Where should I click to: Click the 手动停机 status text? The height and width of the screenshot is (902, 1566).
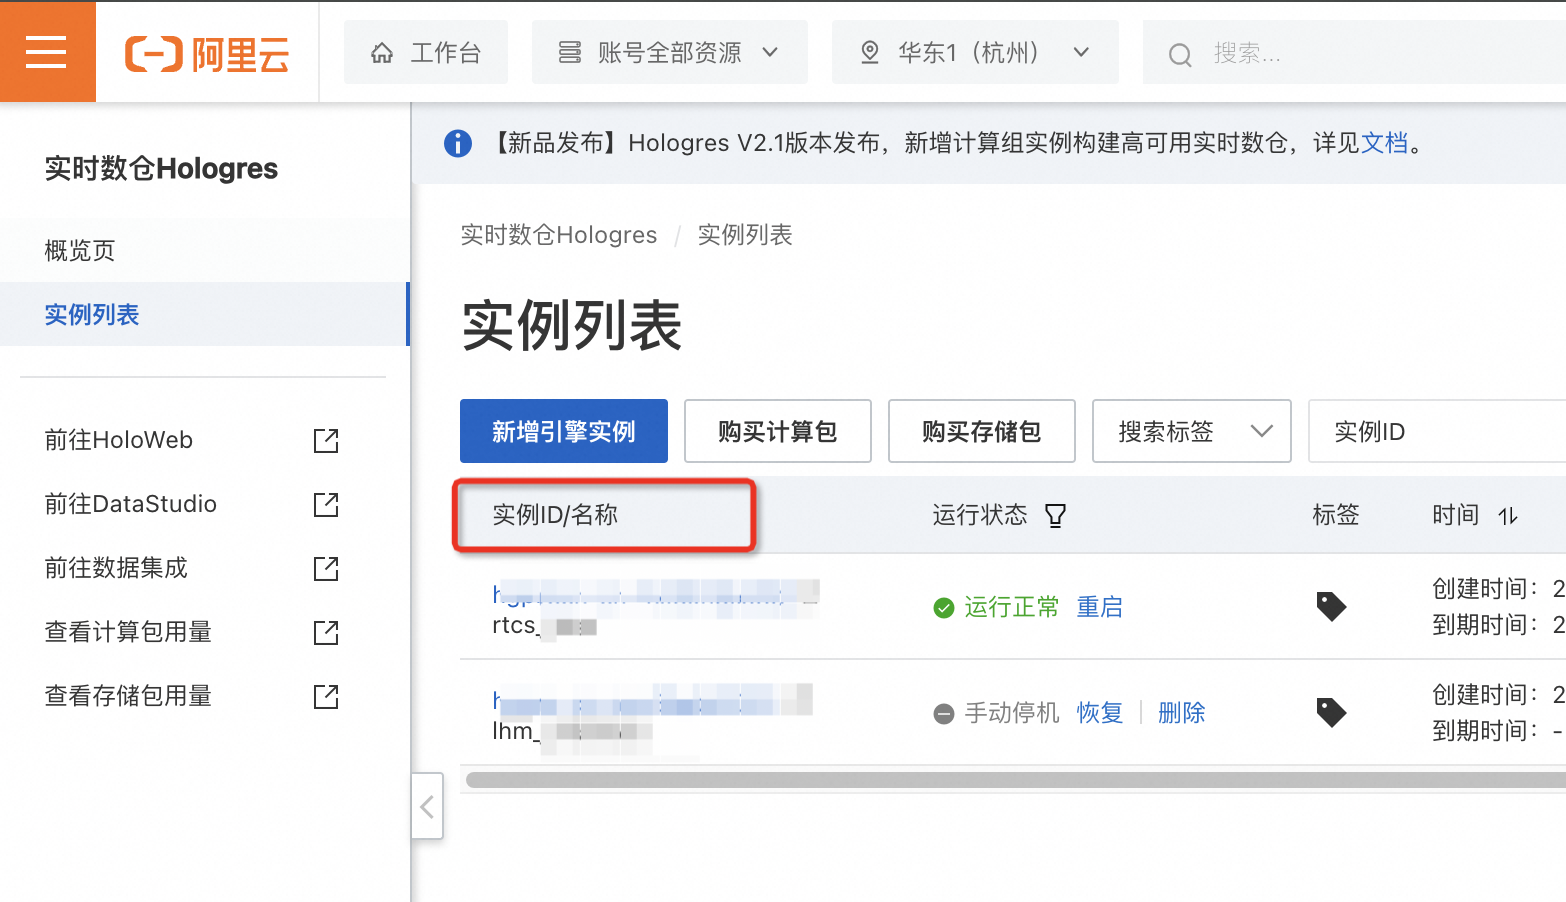coord(1011,713)
